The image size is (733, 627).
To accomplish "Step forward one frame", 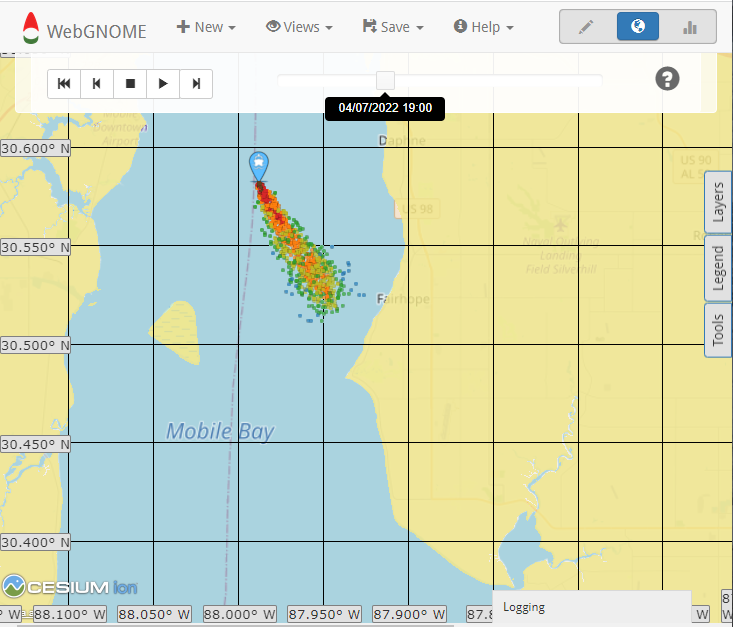I will coord(196,84).
